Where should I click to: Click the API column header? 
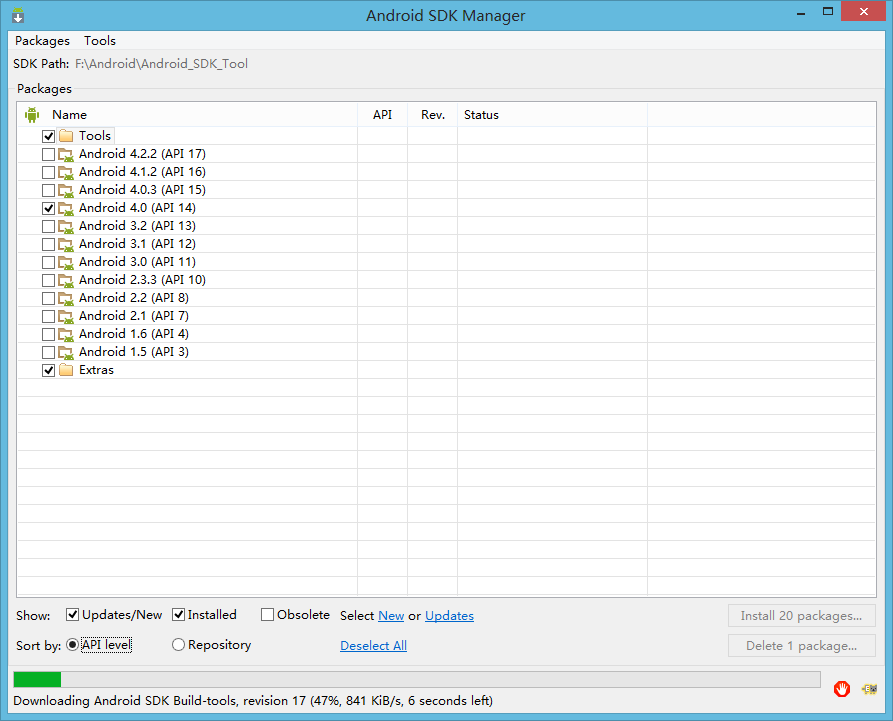tap(382, 114)
